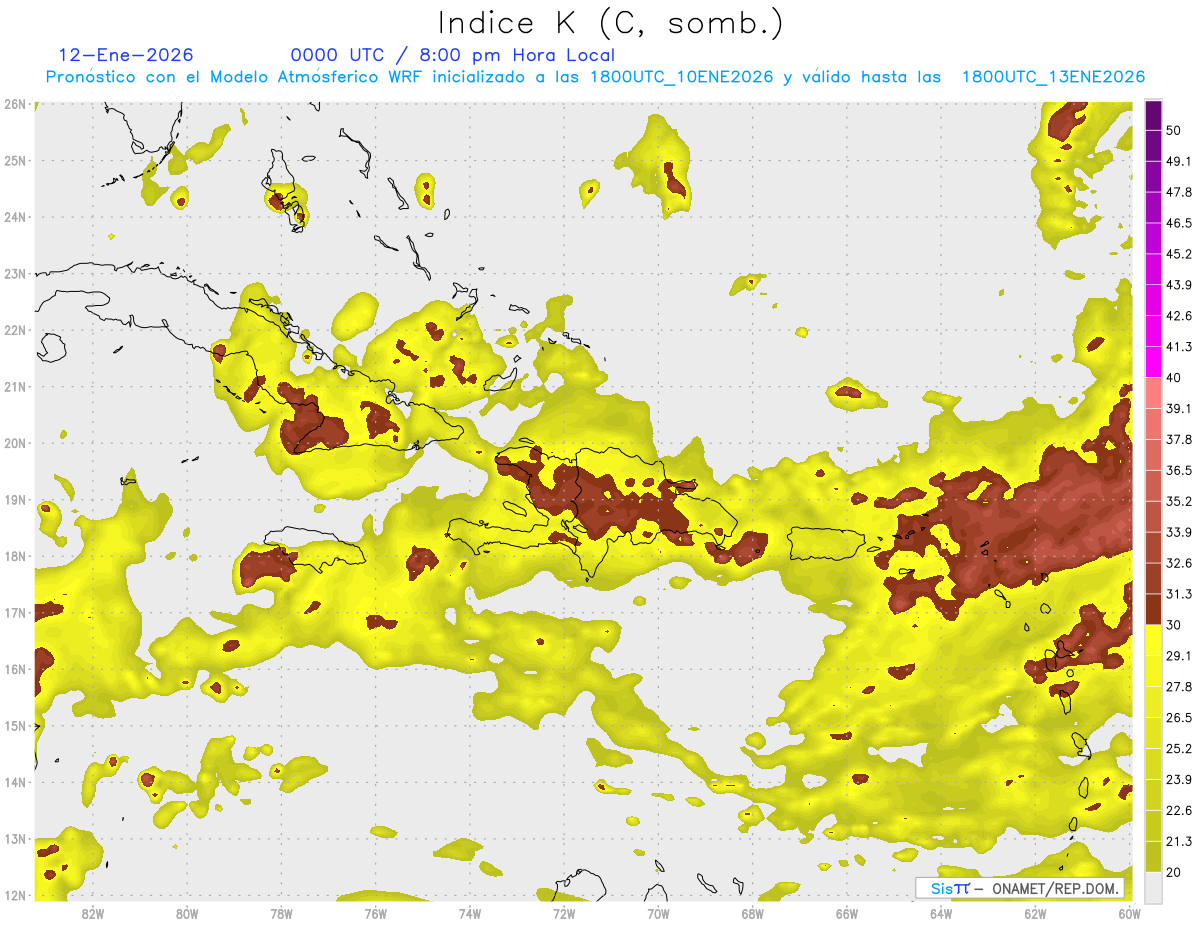1200x927 pixels.
Task: Click the 18N latitude label
Action: pos(14,556)
